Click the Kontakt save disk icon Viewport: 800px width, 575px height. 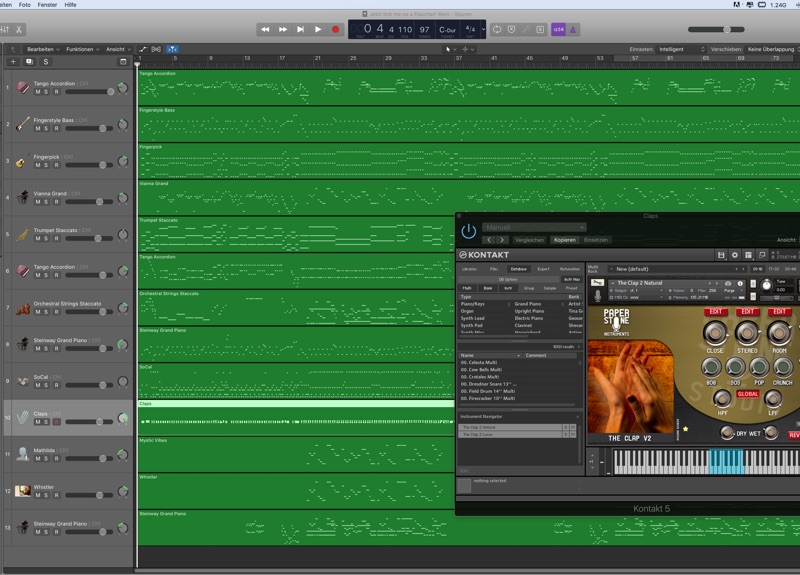721,255
